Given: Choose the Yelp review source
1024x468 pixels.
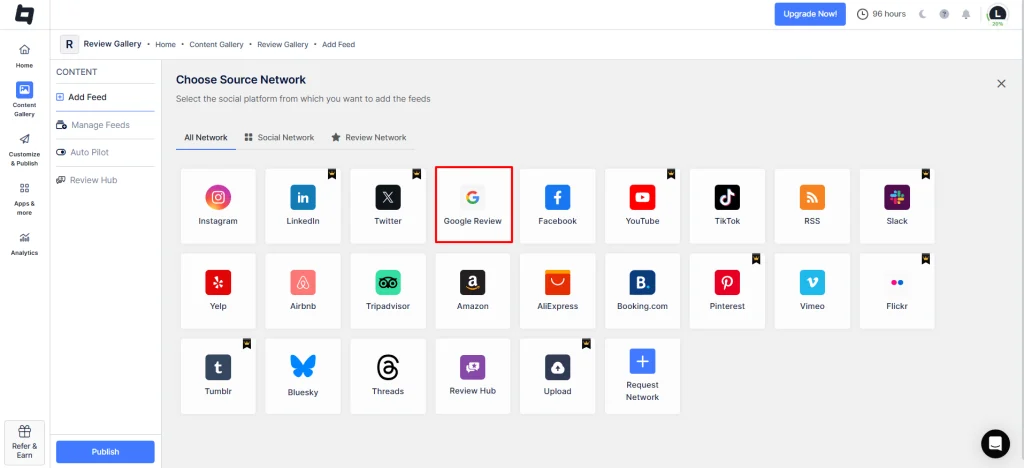Looking at the screenshot, I should pyautogui.click(x=218, y=290).
